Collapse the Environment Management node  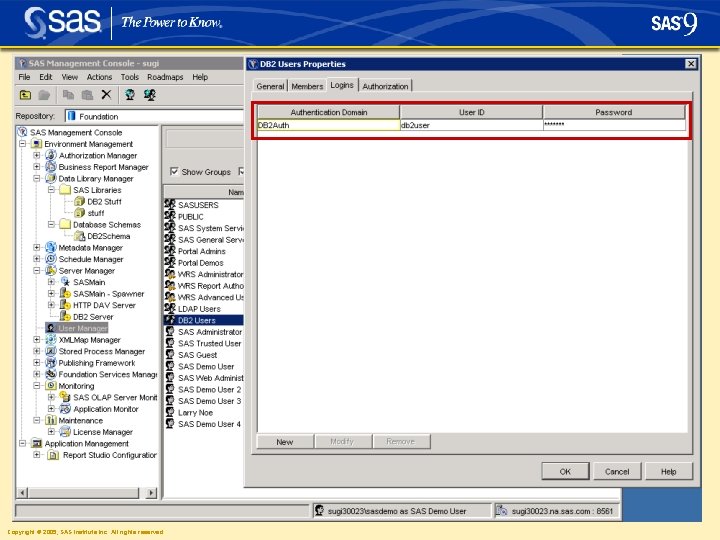(x=22, y=144)
